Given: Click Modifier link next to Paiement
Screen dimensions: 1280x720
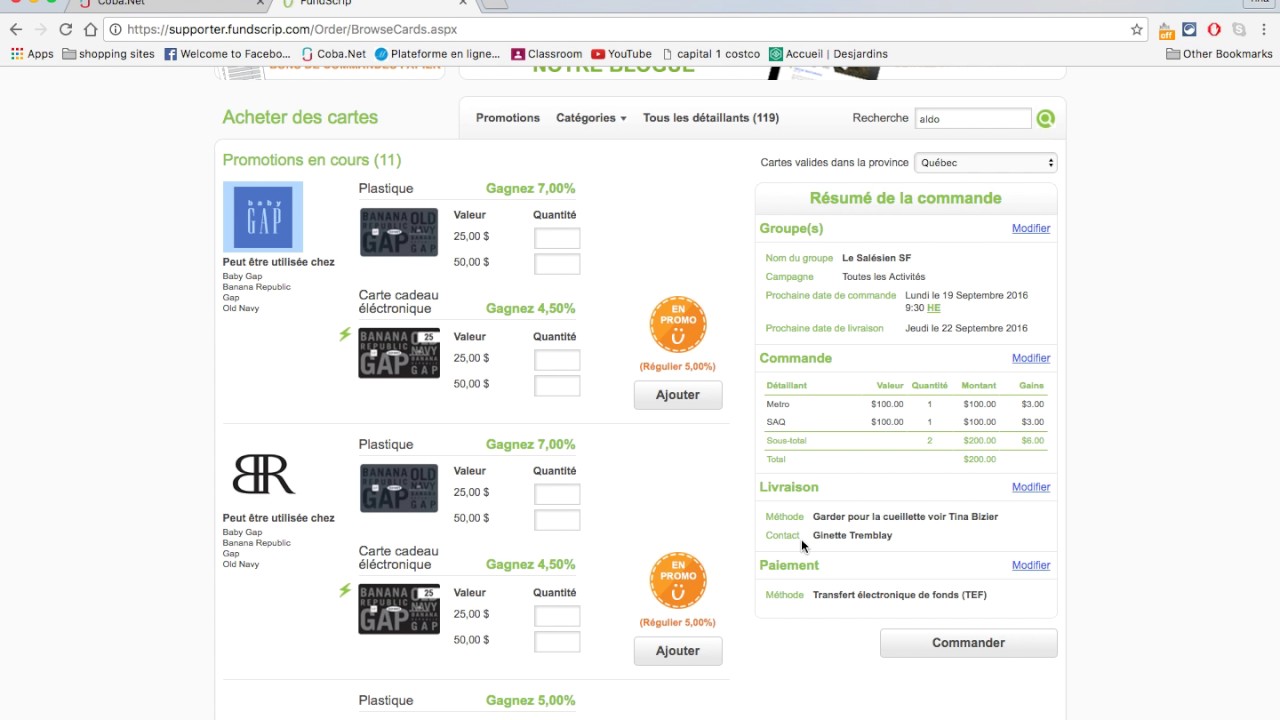Looking at the screenshot, I should point(1031,565).
